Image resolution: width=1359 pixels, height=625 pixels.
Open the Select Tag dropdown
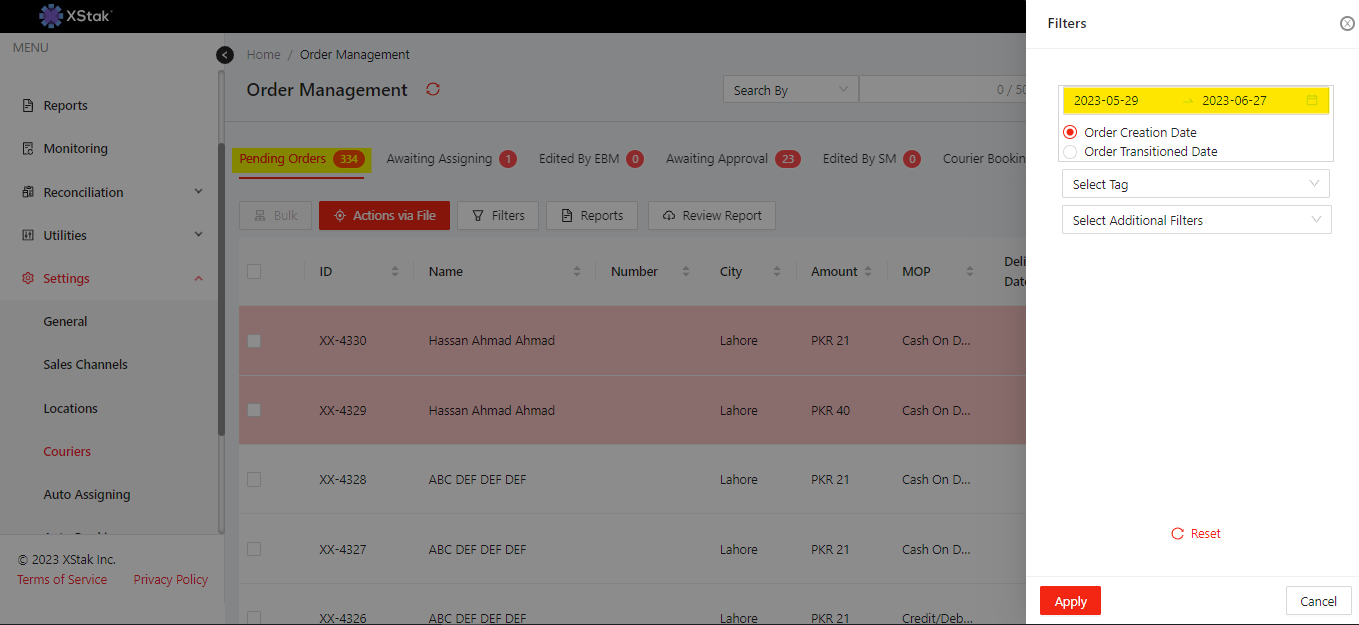coord(1195,185)
